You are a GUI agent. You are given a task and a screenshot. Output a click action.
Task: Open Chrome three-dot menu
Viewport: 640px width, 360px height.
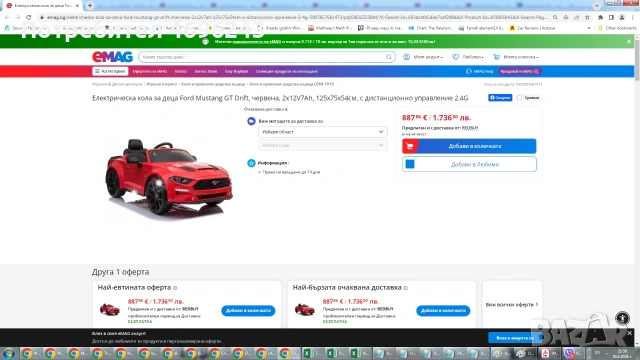633,18
